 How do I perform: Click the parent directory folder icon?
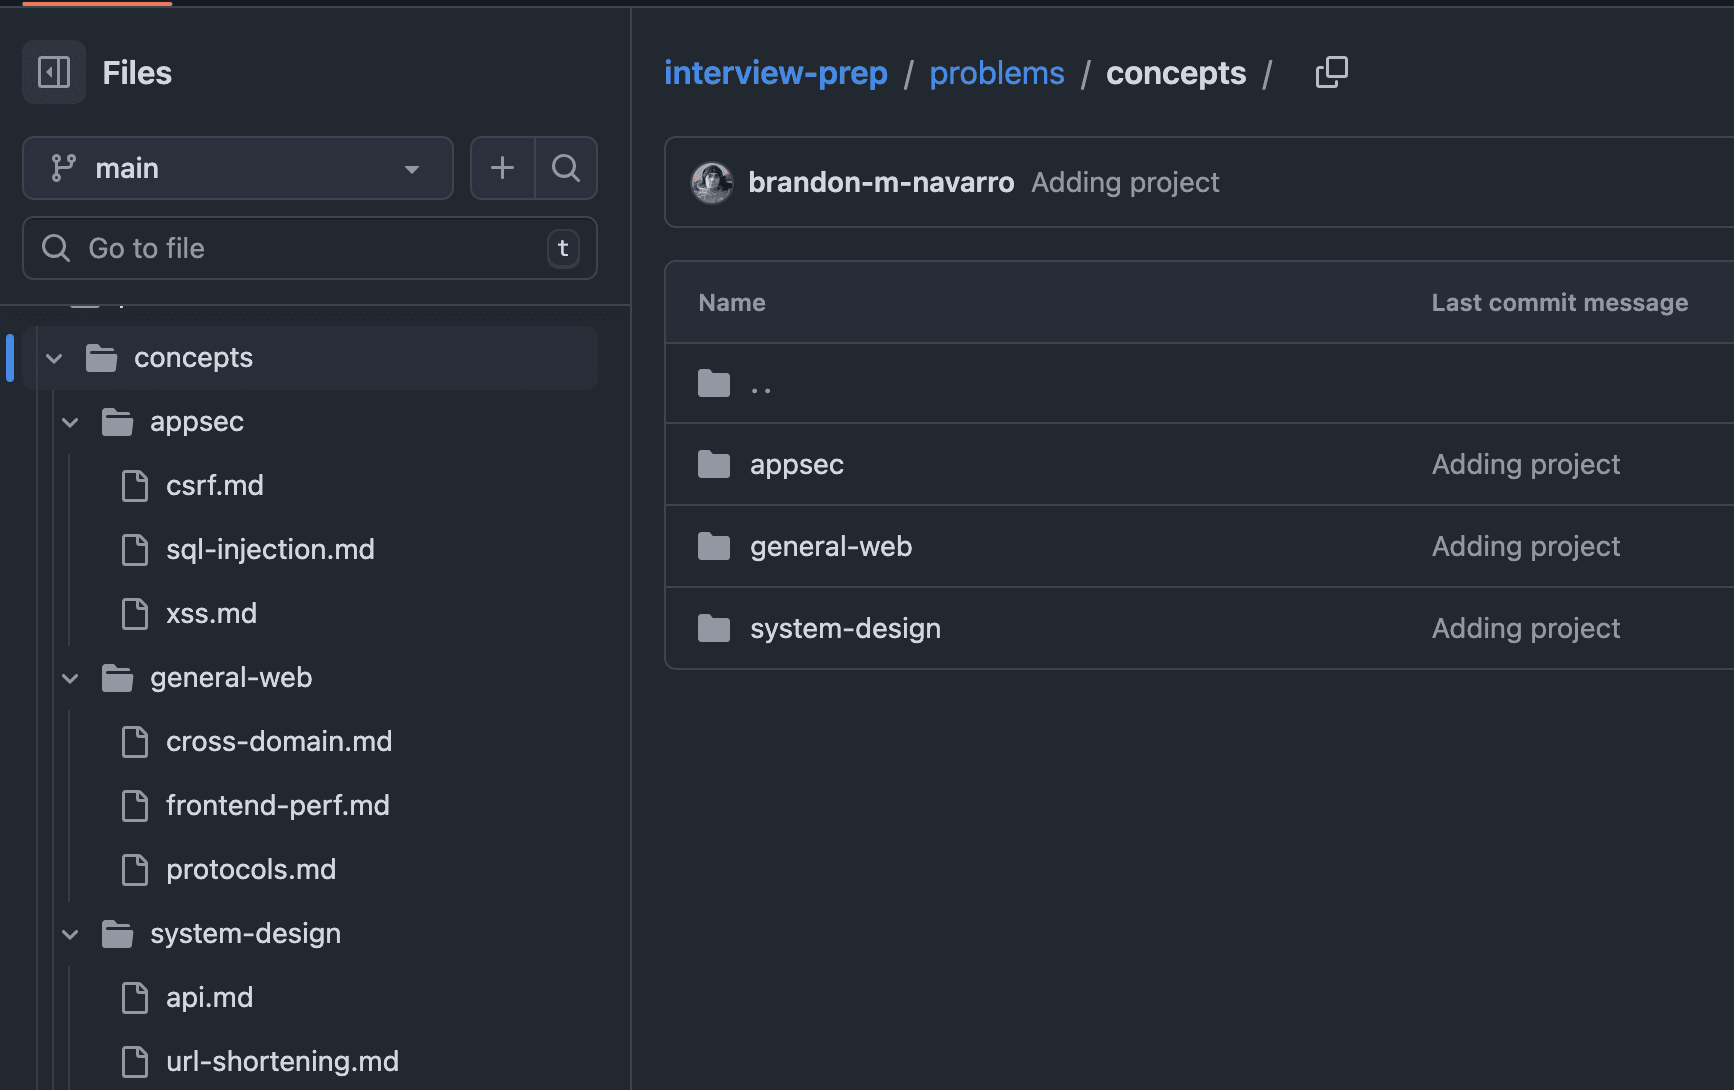[x=714, y=383]
